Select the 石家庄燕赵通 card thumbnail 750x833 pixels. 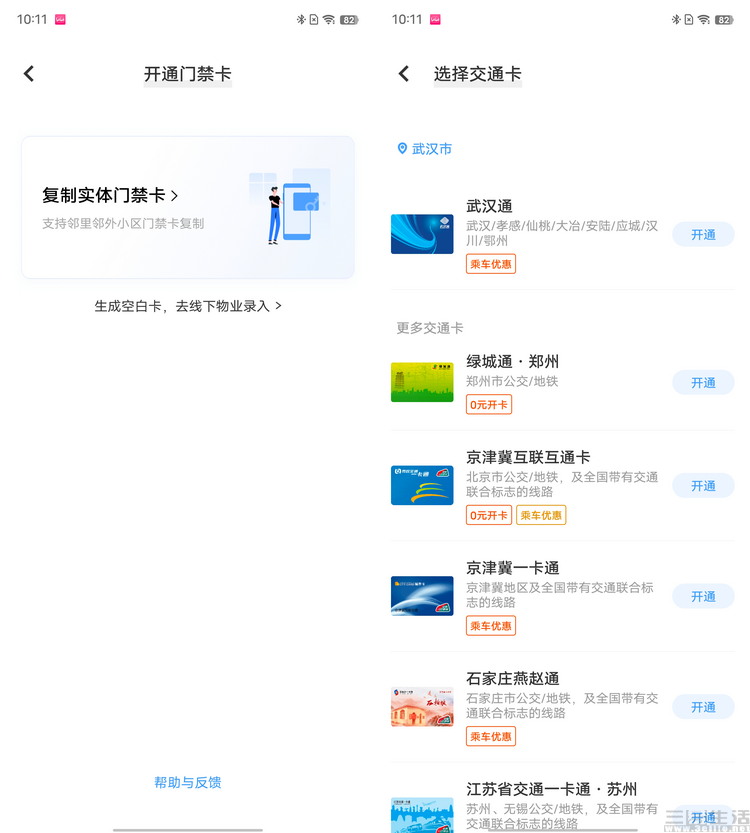click(422, 707)
